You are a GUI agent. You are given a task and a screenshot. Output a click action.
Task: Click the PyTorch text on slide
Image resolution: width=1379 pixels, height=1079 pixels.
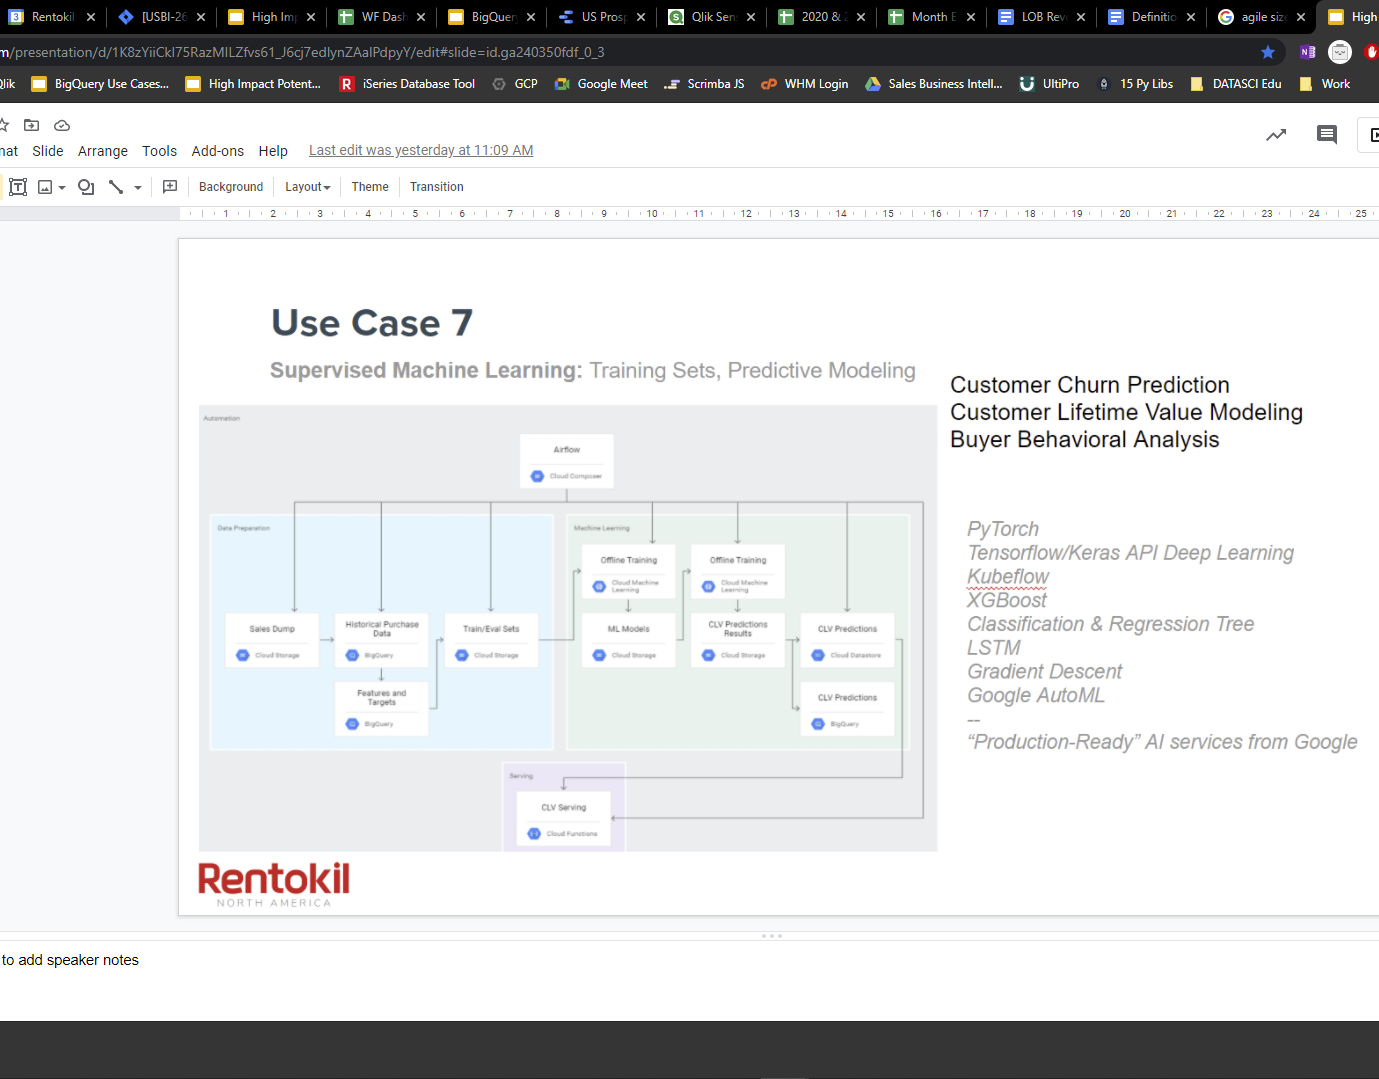1003,529
